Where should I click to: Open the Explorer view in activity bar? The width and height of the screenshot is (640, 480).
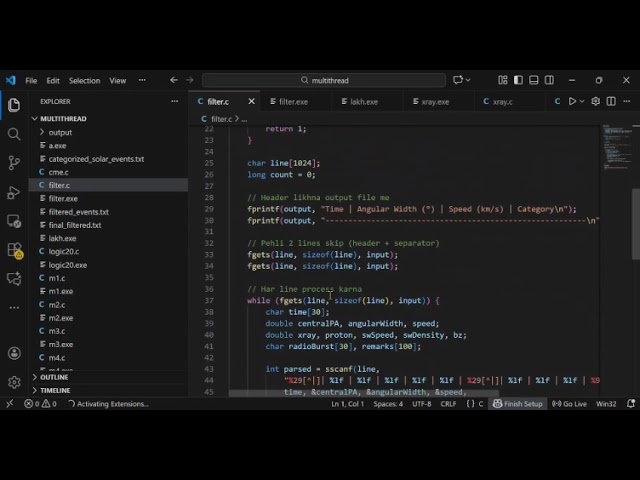coord(14,105)
